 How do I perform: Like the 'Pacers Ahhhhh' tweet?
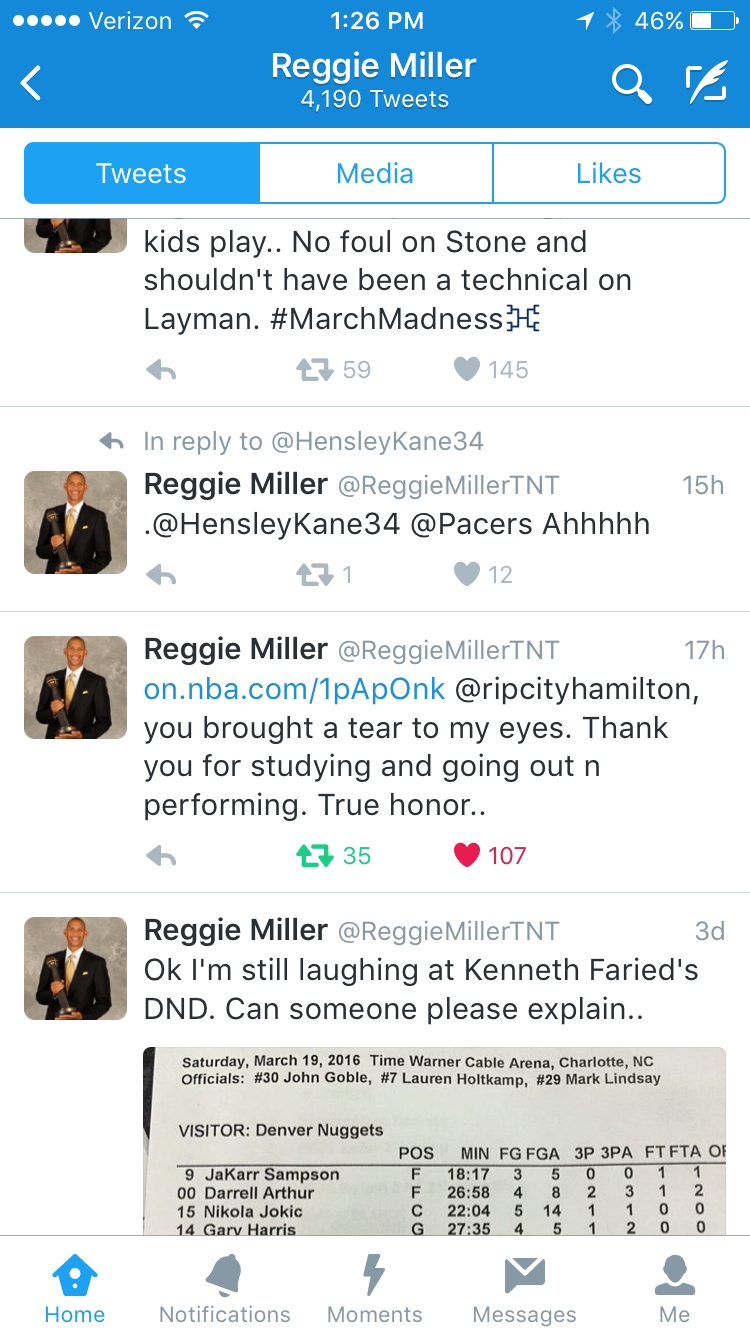[467, 575]
